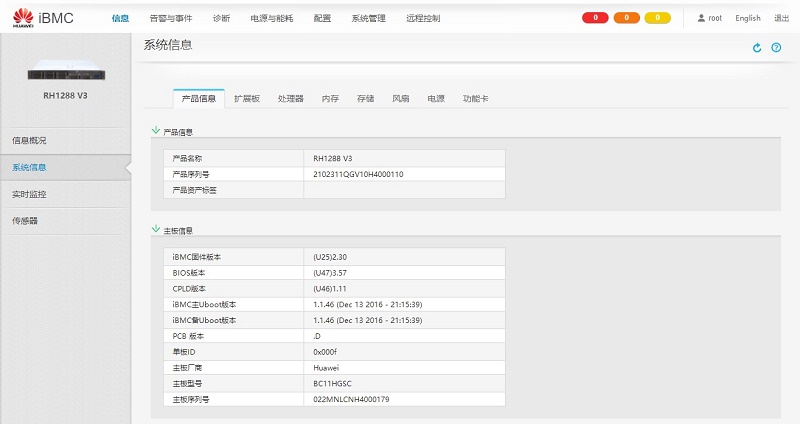The height and width of the screenshot is (424, 800).
Task: Open 系统信息 in the sidebar
Action: [x=65, y=167]
